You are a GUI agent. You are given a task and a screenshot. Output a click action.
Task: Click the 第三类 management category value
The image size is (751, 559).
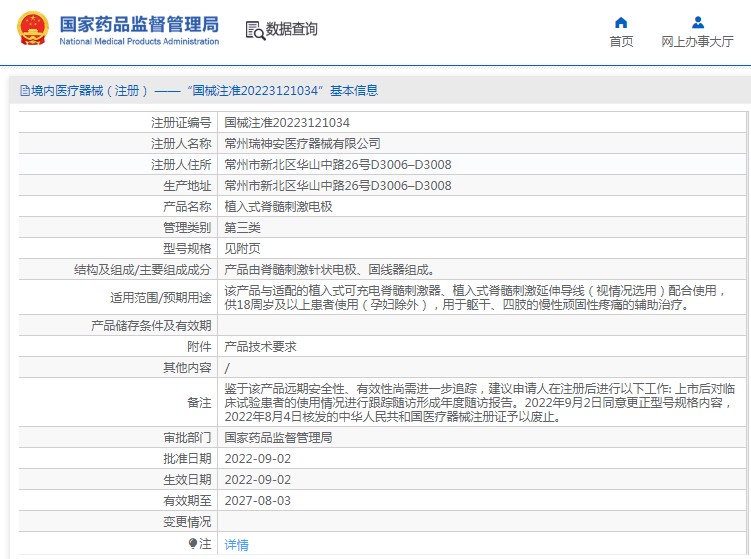(x=243, y=227)
